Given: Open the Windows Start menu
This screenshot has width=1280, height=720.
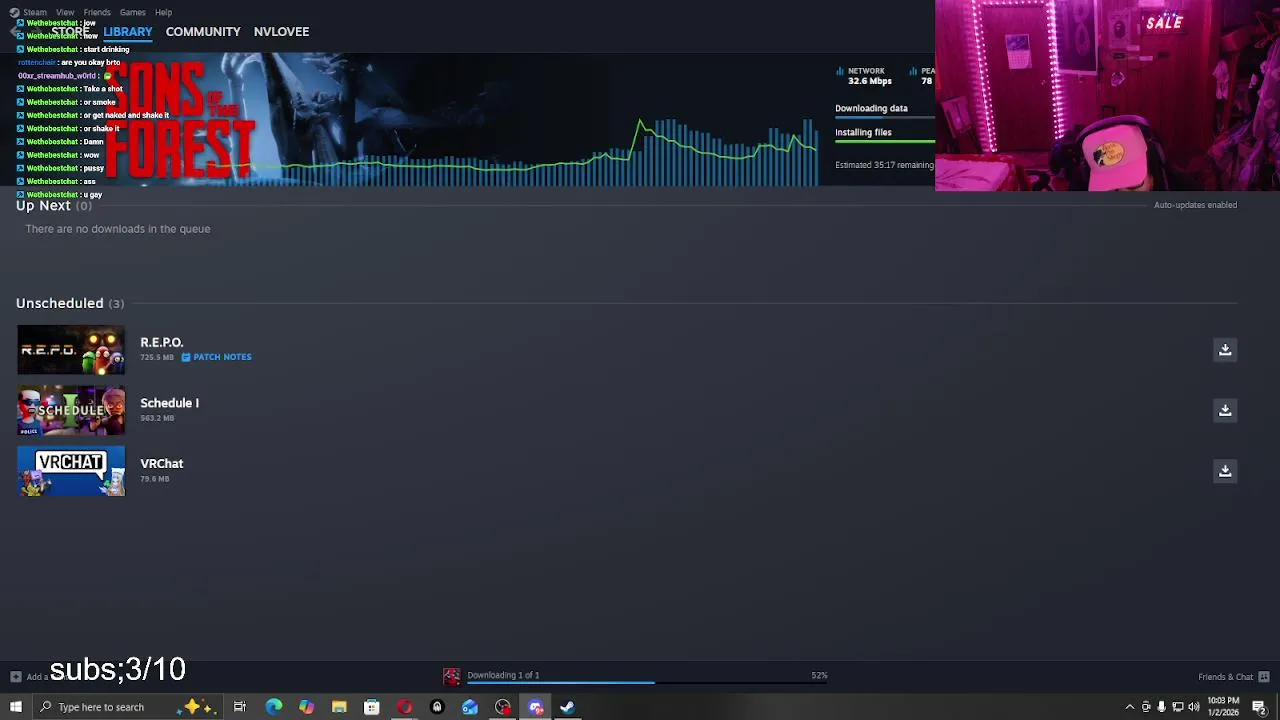Looking at the screenshot, I should point(16,707).
